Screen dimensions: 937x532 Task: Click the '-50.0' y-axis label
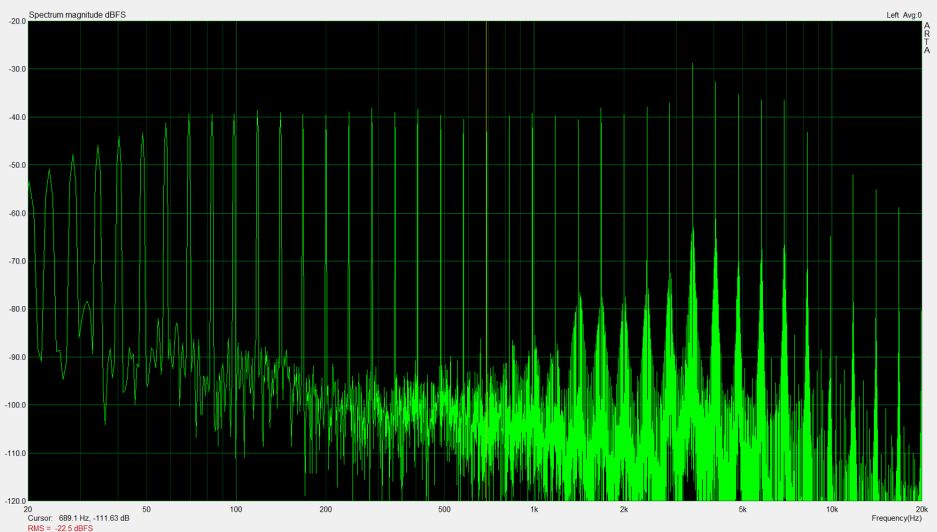pyautogui.click(x=17, y=165)
